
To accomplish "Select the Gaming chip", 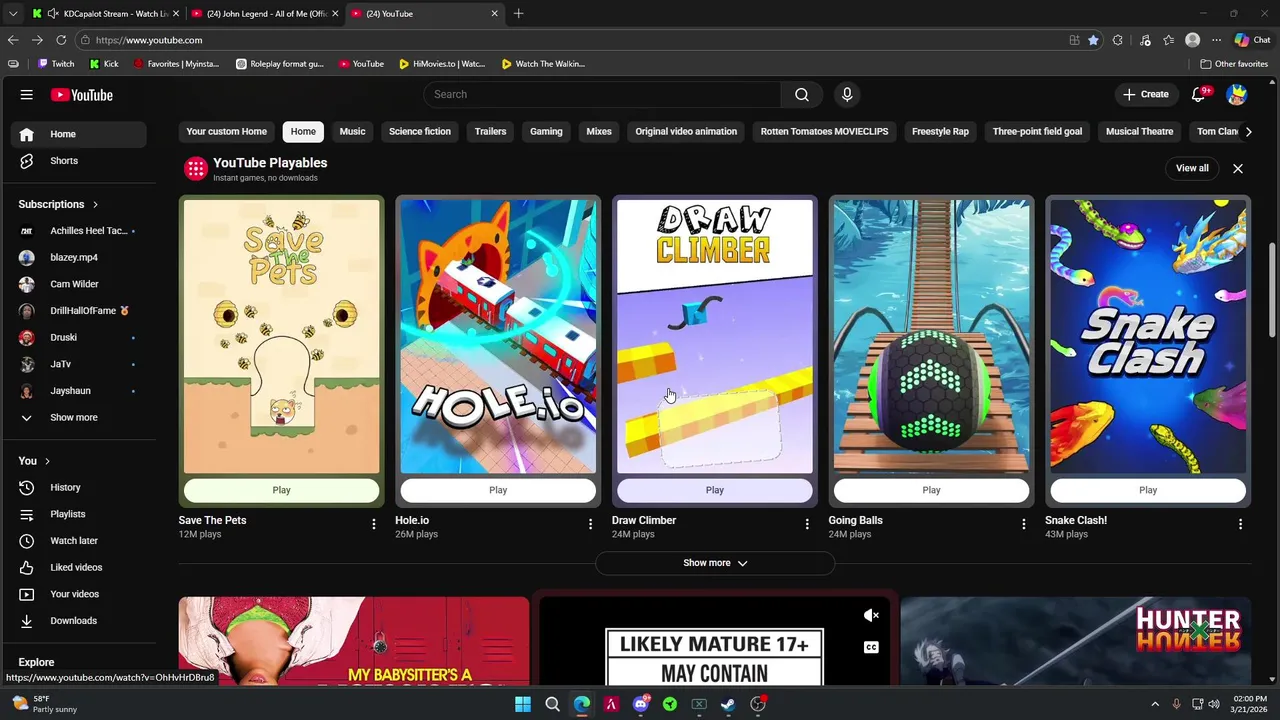I will 546,132.
